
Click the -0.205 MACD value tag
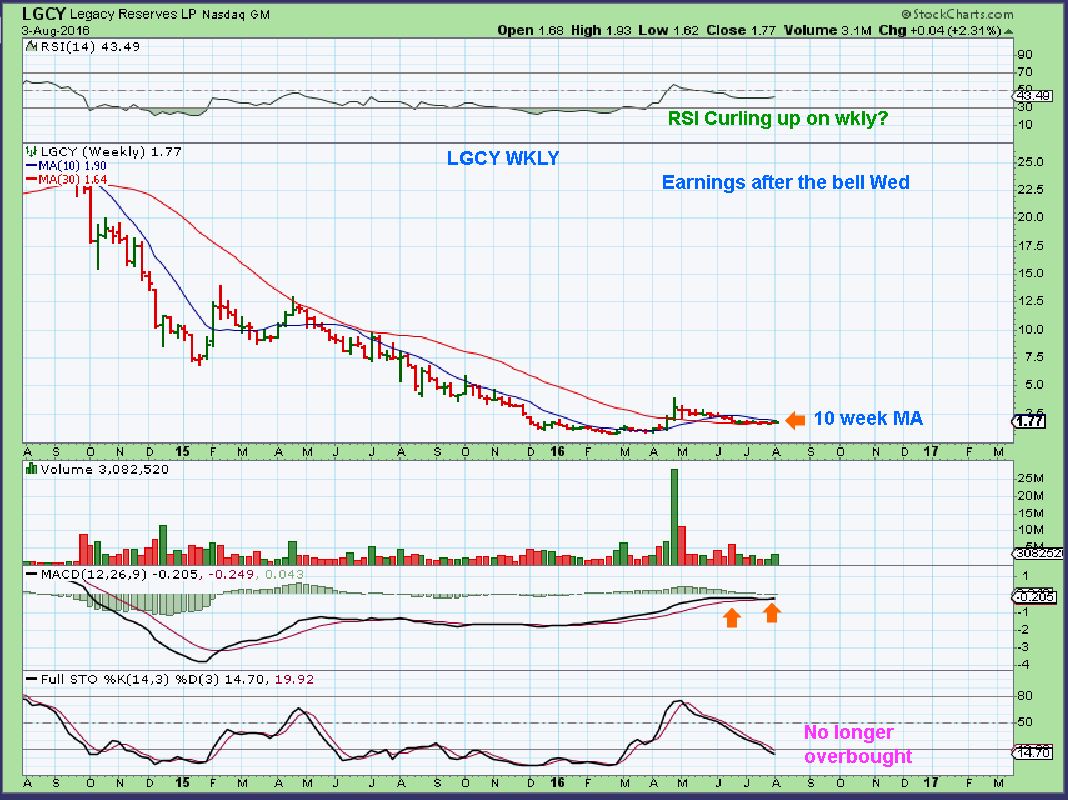point(1034,596)
